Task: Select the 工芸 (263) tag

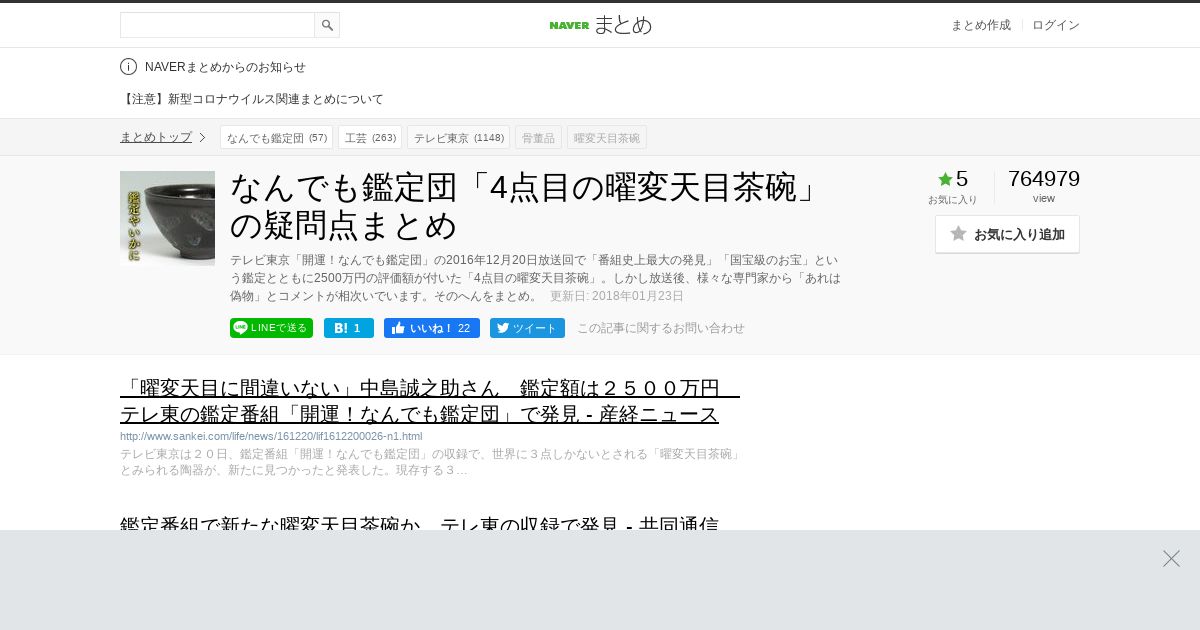Action: 370,137
